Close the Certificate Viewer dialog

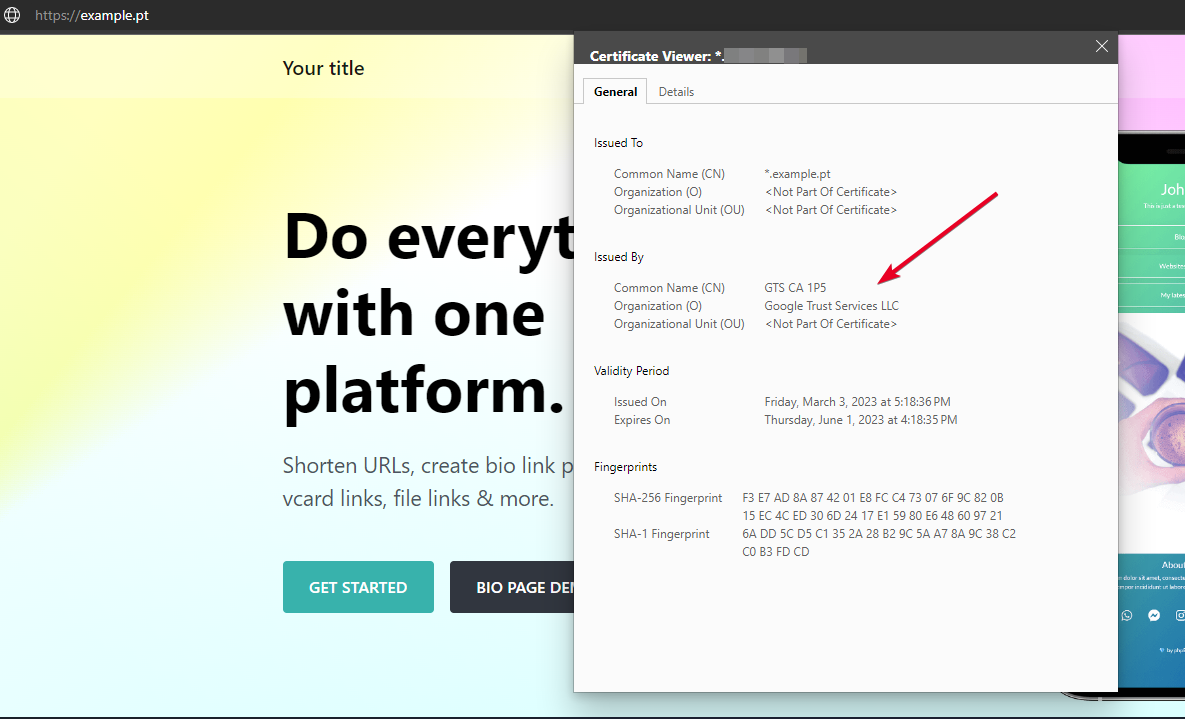tap(1102, 47)
